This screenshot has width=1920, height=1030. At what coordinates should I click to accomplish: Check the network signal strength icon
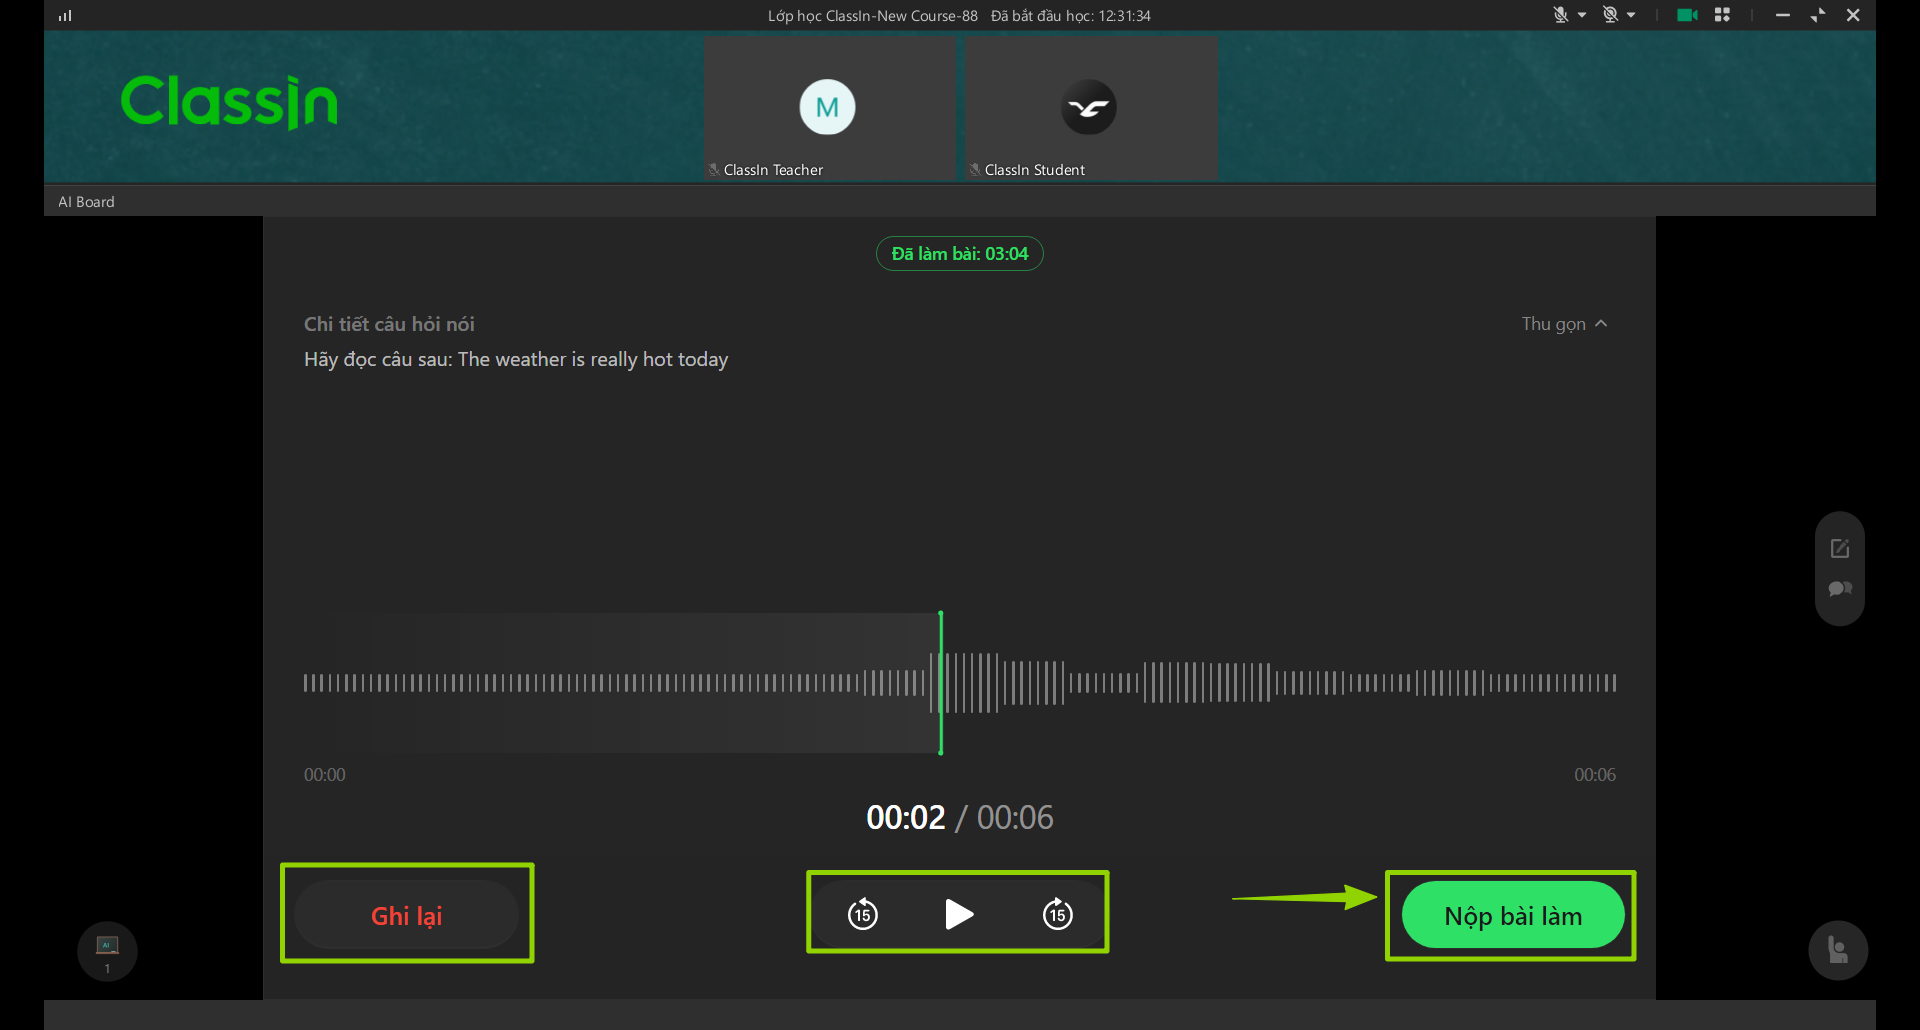[65, 15]
